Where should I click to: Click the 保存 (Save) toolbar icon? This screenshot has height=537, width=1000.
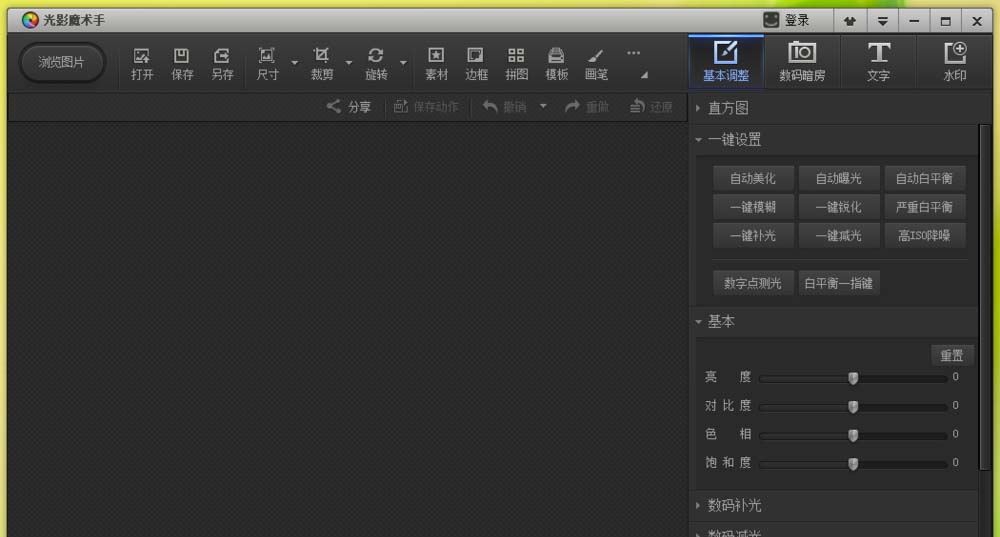coord(182,64)
